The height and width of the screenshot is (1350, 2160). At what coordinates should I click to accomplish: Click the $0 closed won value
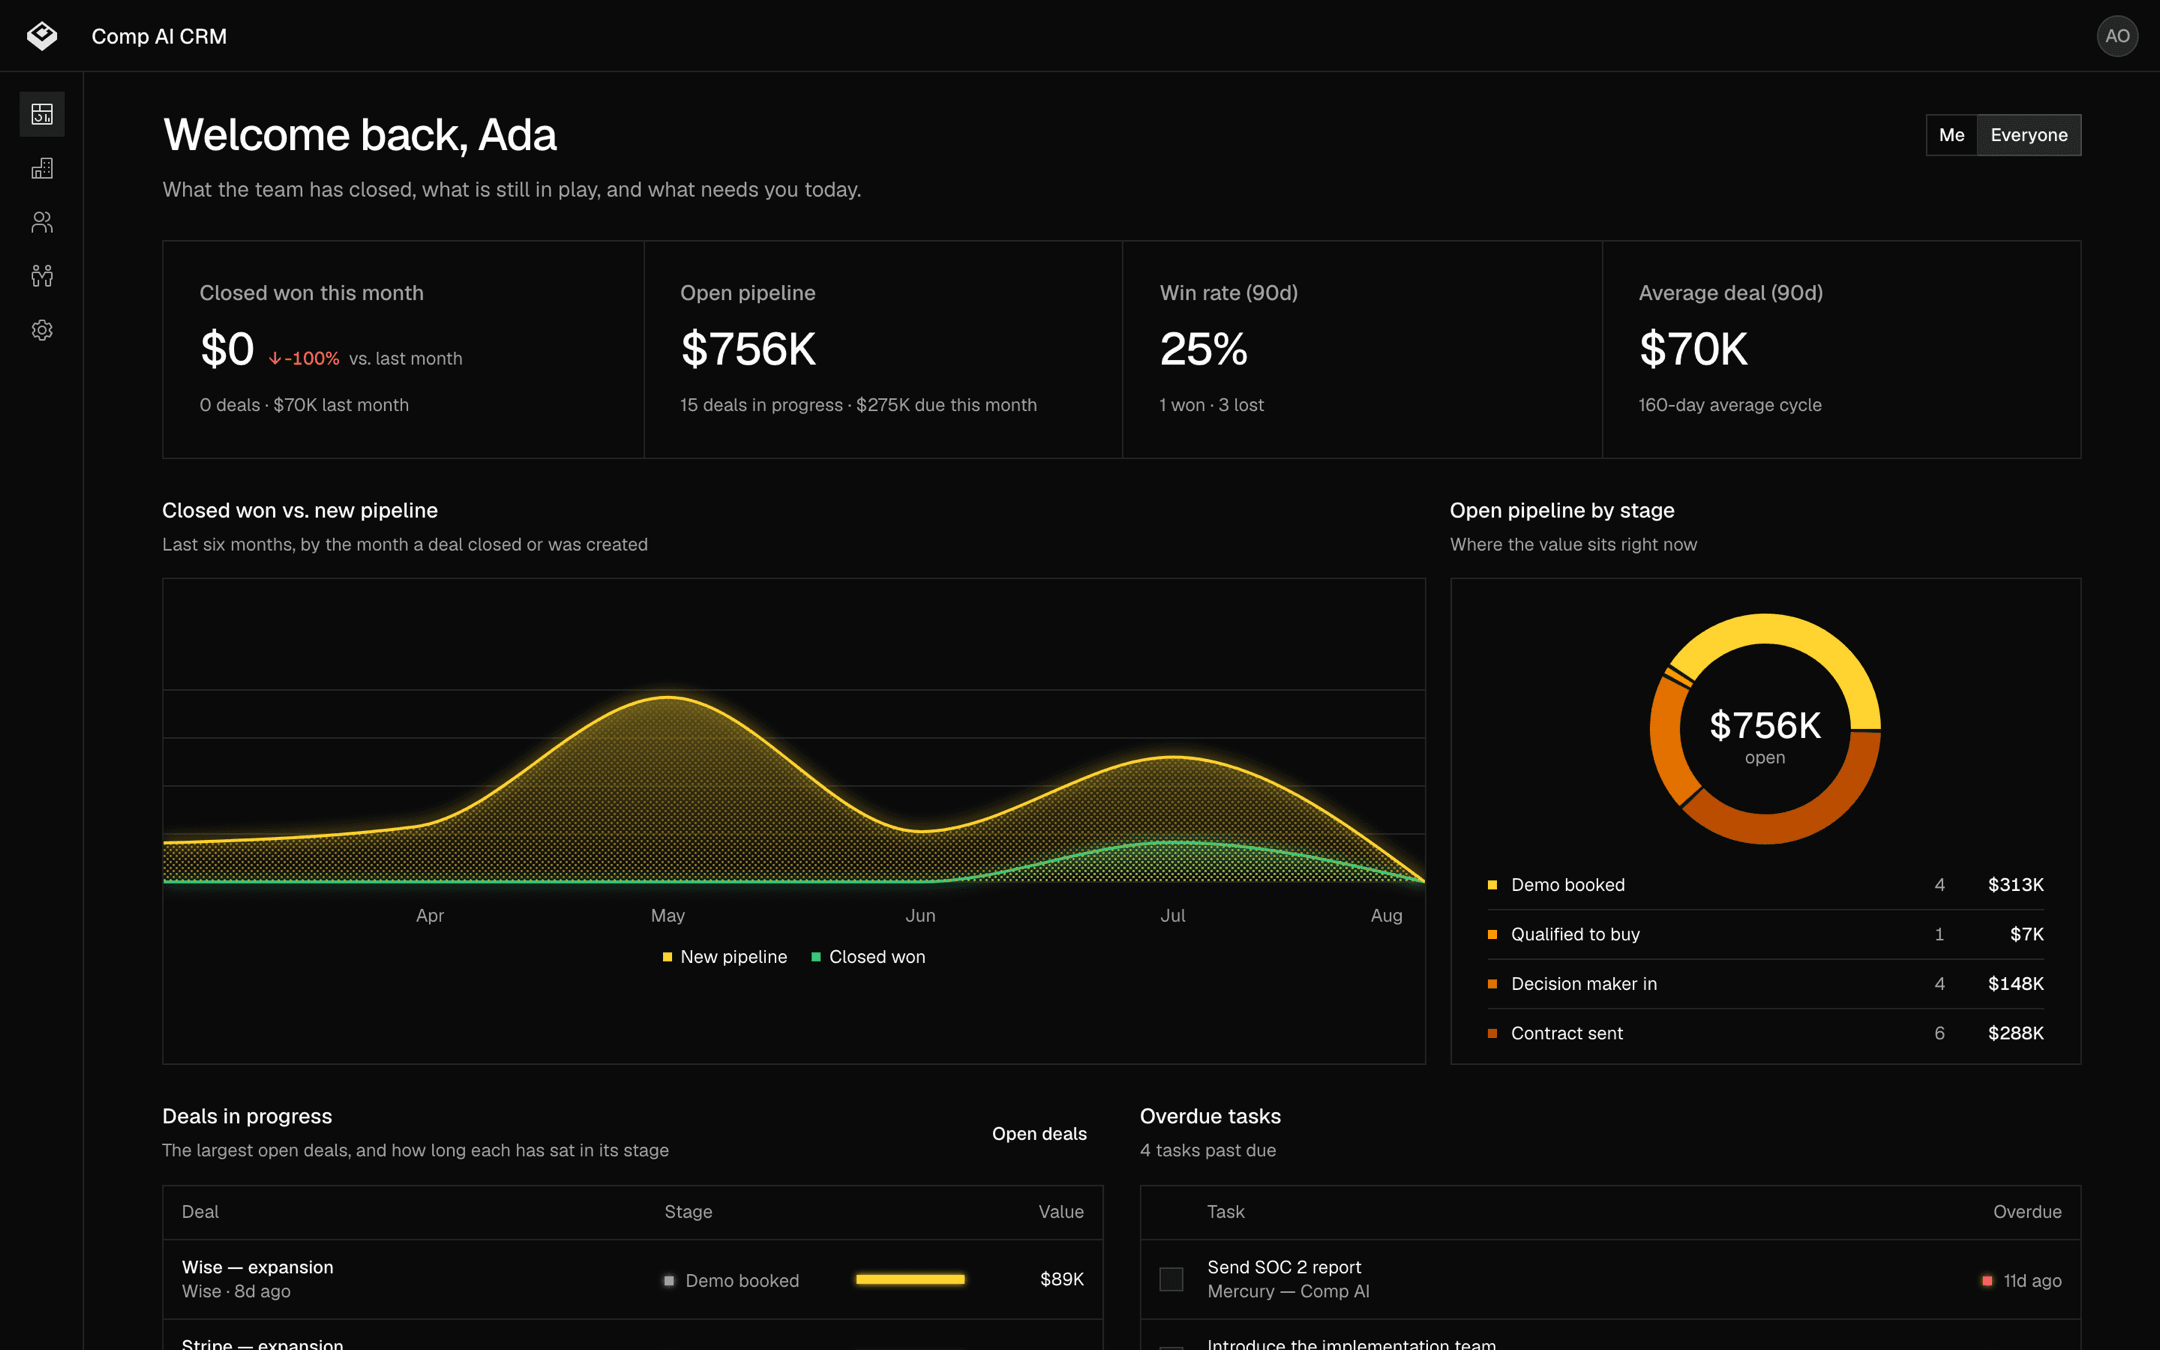point(227,349)
